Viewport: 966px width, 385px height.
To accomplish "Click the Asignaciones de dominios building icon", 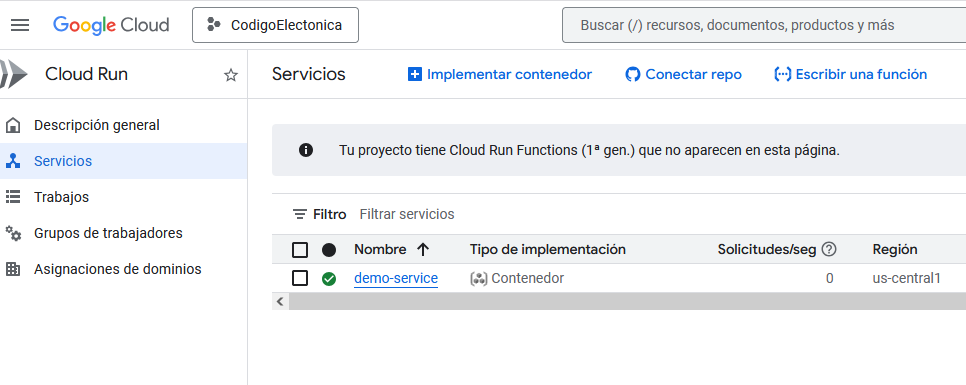I will (x=12, y=269).
